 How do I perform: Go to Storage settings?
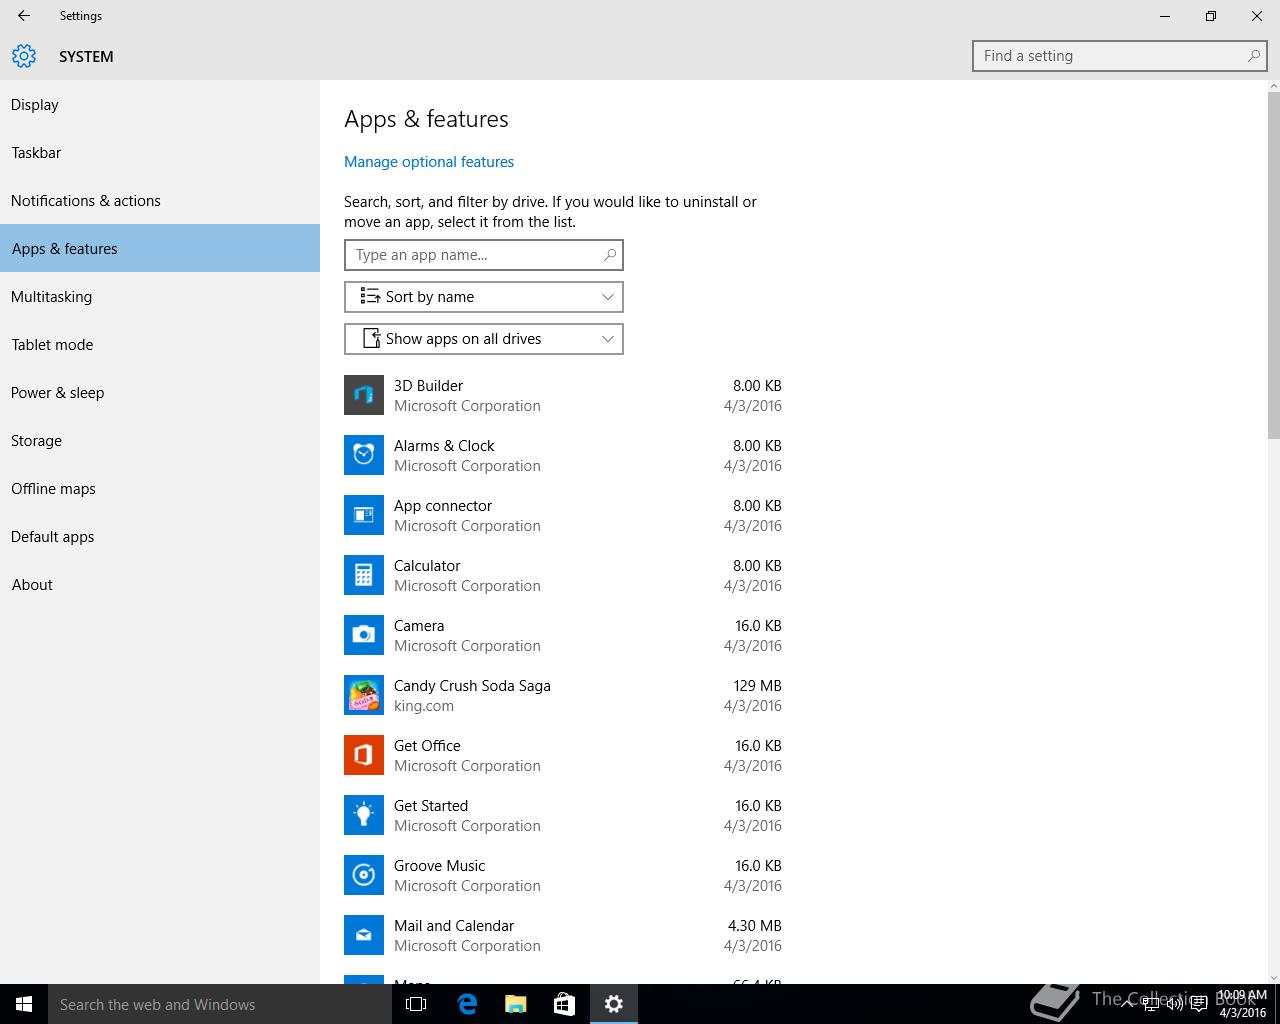tap(160, 441)
